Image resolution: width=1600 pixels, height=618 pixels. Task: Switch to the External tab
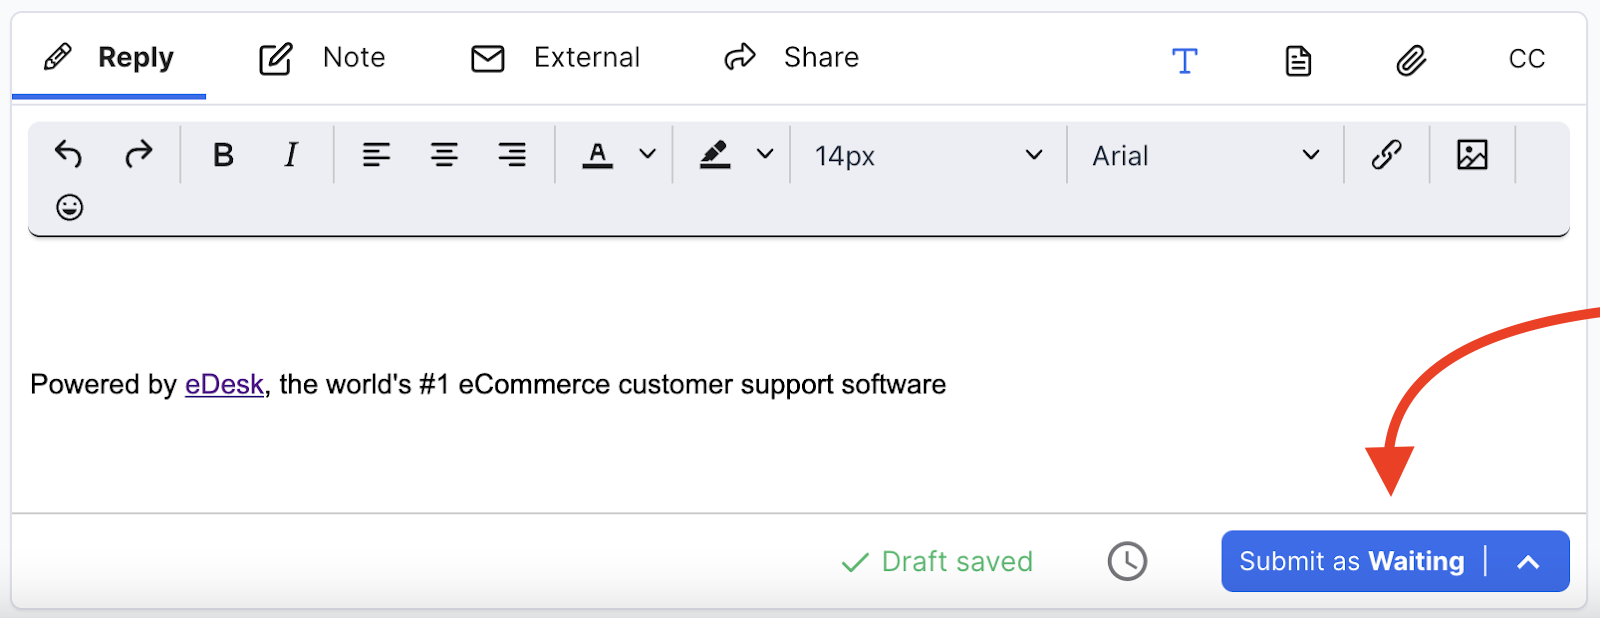tap(555, 58)
